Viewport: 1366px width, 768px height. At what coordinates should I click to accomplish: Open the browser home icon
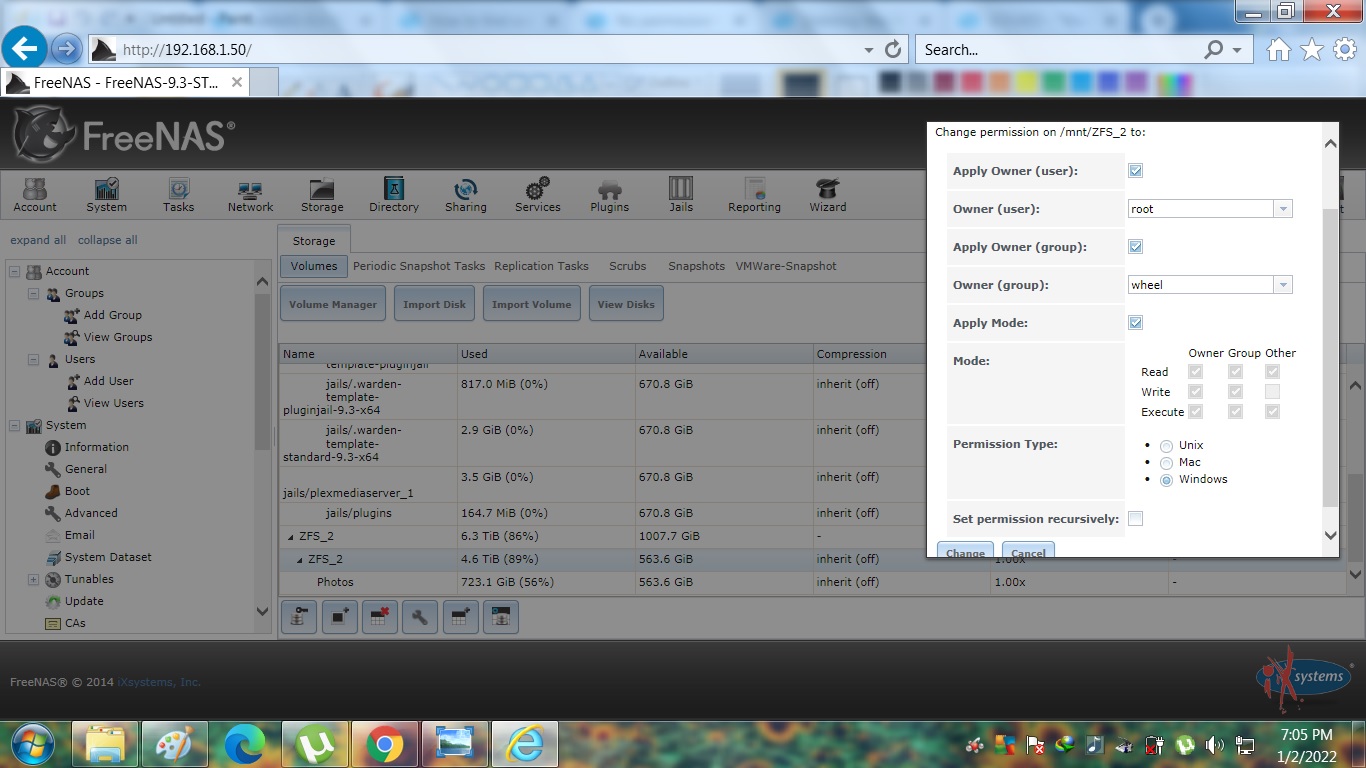point(1278,49)
